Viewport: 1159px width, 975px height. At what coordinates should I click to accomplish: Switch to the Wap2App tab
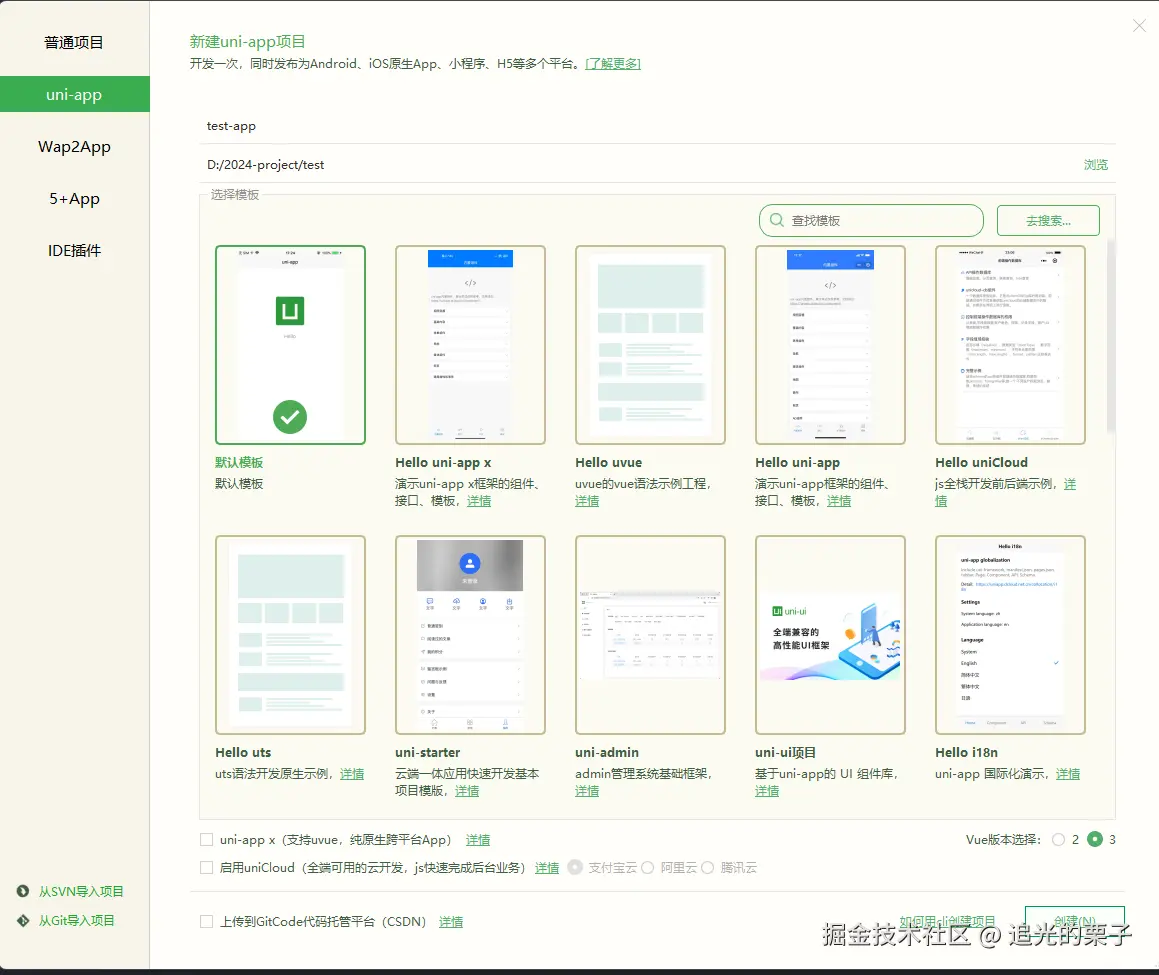click(74, 146)
